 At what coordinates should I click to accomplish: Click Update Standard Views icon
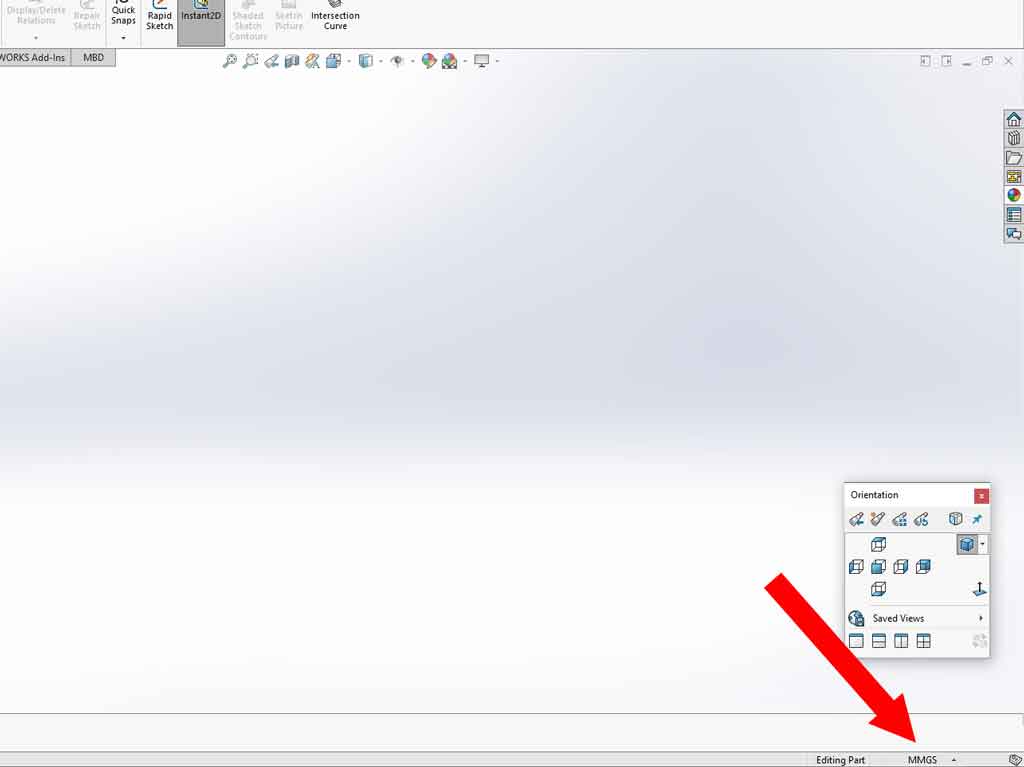pyautogui.click(x=899, y=519)
